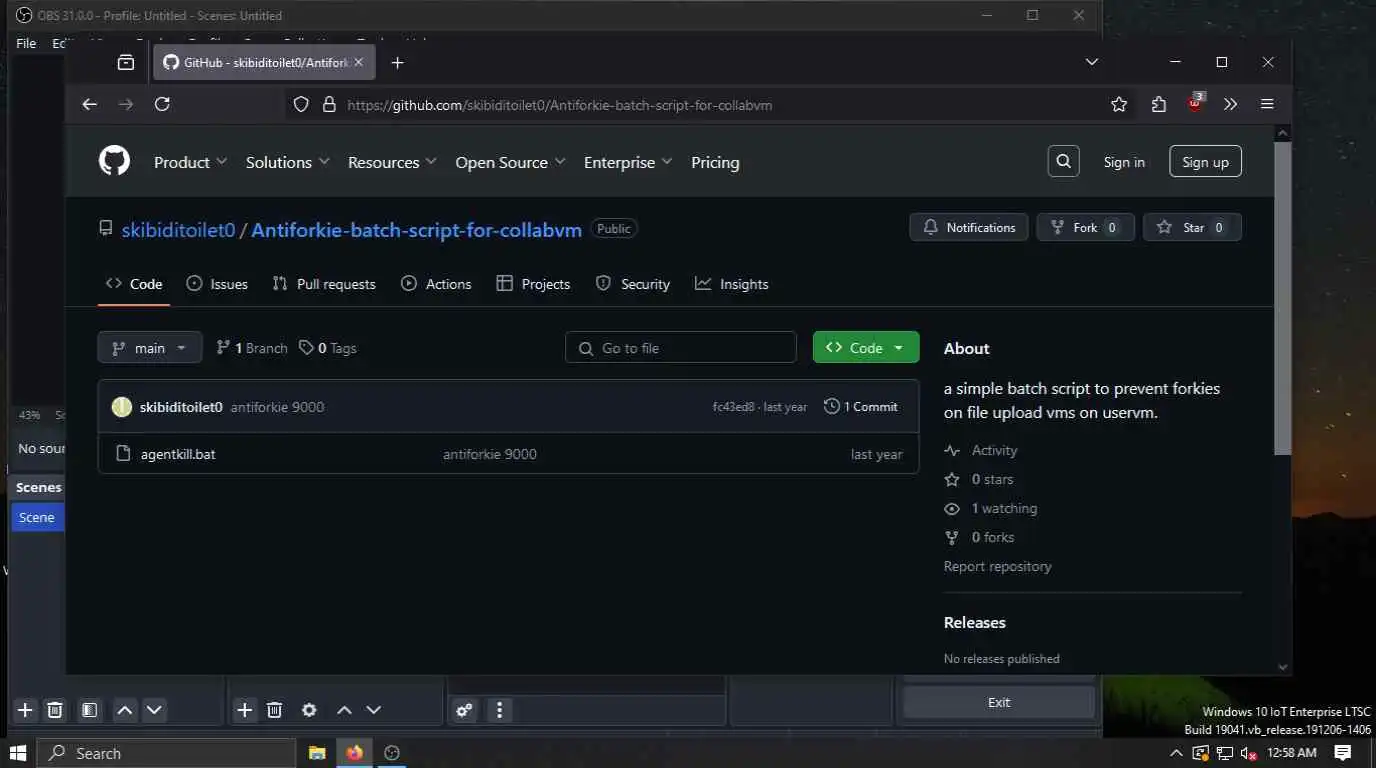Expand the Solutions navigation dropdown
This screenshot has height=768, width=1376.
click(x=288, y=162)
